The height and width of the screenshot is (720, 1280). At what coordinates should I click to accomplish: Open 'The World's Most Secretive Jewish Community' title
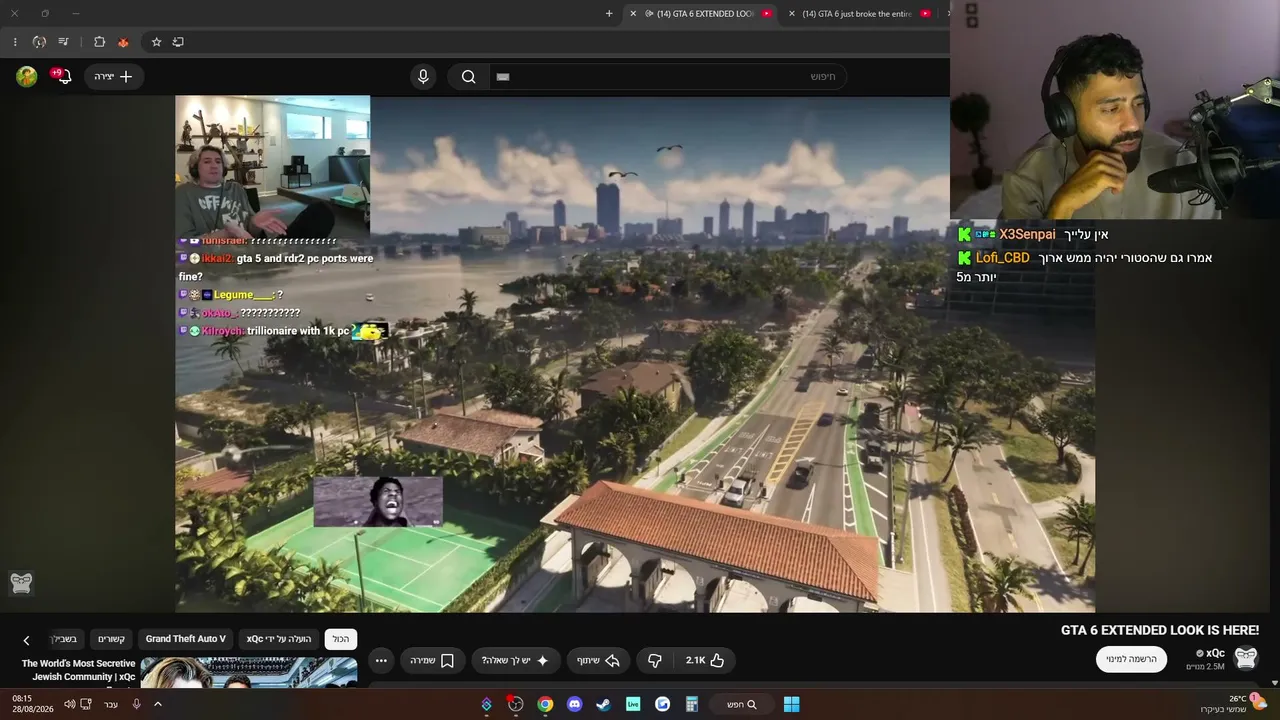(78, 670)
